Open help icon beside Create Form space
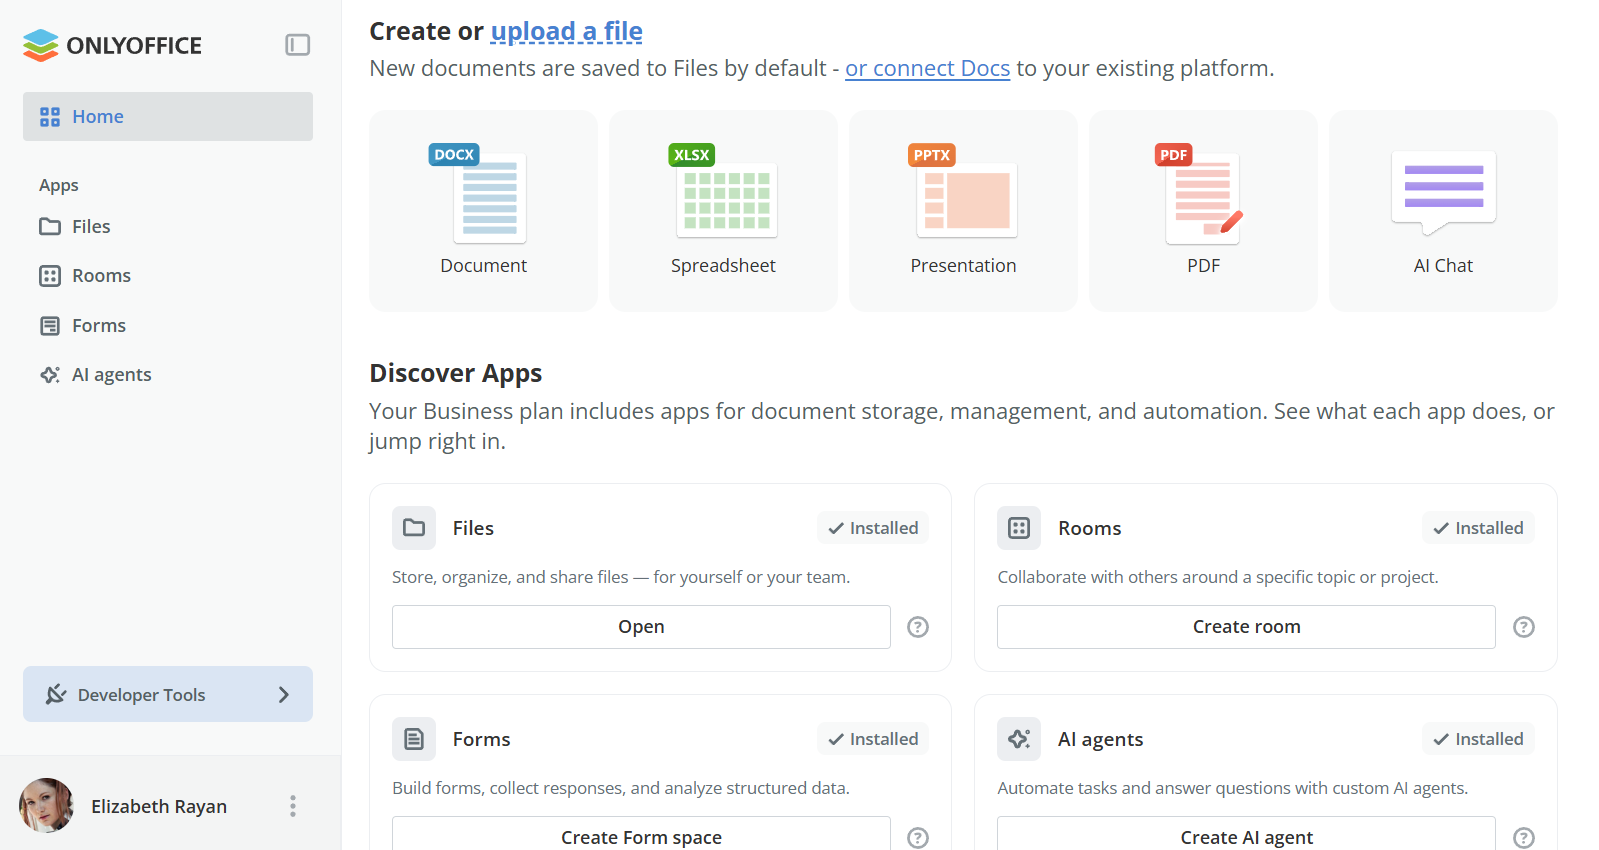 [x=918, y=838]
